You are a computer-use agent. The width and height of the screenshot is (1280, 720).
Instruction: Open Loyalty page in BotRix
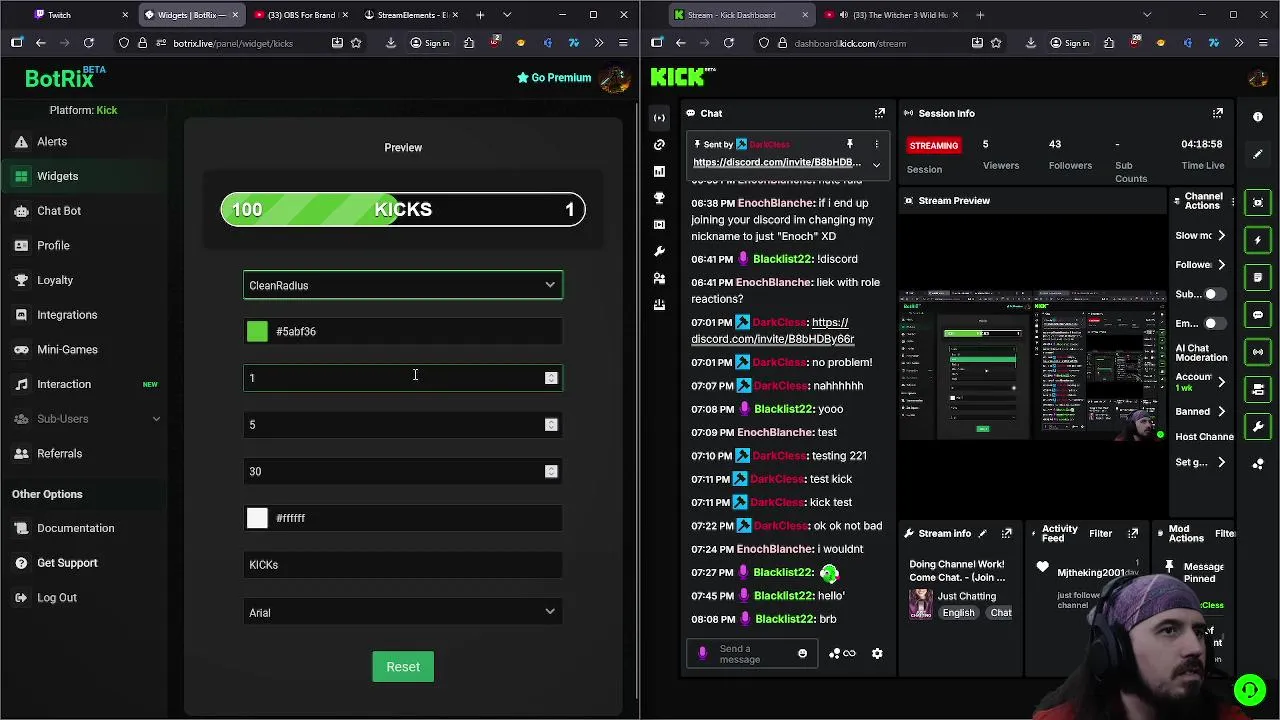coord(55,280)
